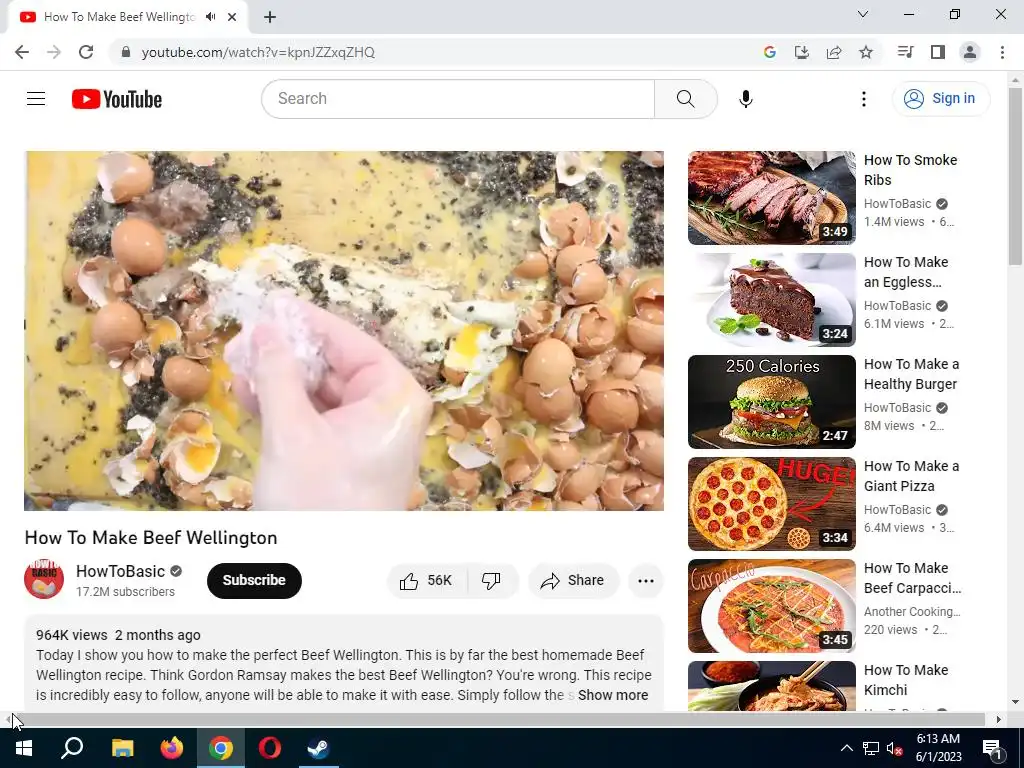Open Healthy Burger video thumbnail
Screen dimensions: 1024x768
point(771,402)
